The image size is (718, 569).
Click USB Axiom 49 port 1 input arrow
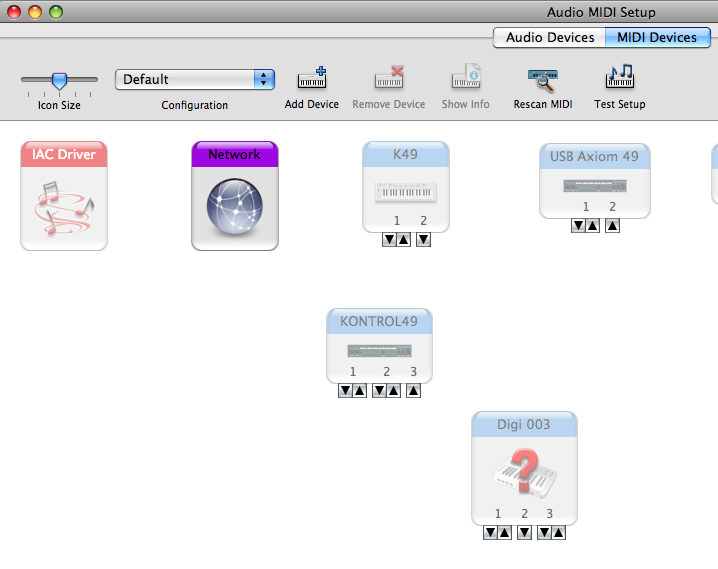coord(578,225)
